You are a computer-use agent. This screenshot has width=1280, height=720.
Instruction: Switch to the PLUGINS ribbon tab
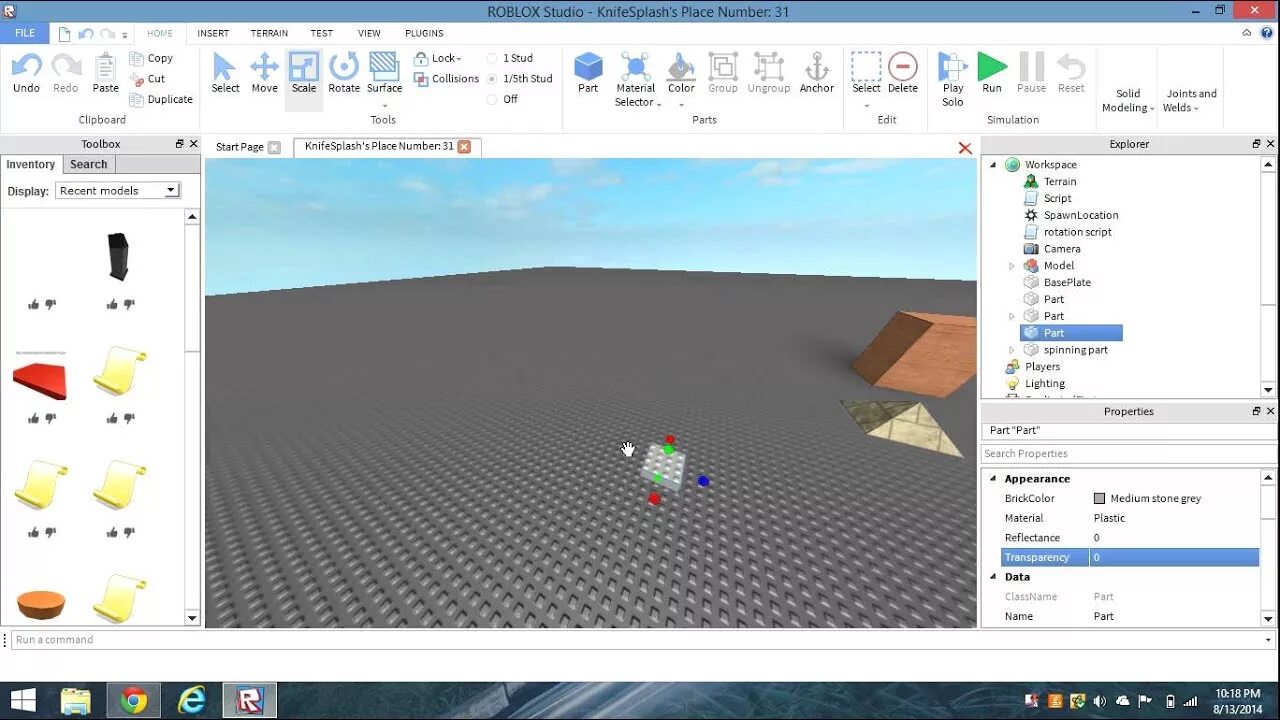(424, 33)
